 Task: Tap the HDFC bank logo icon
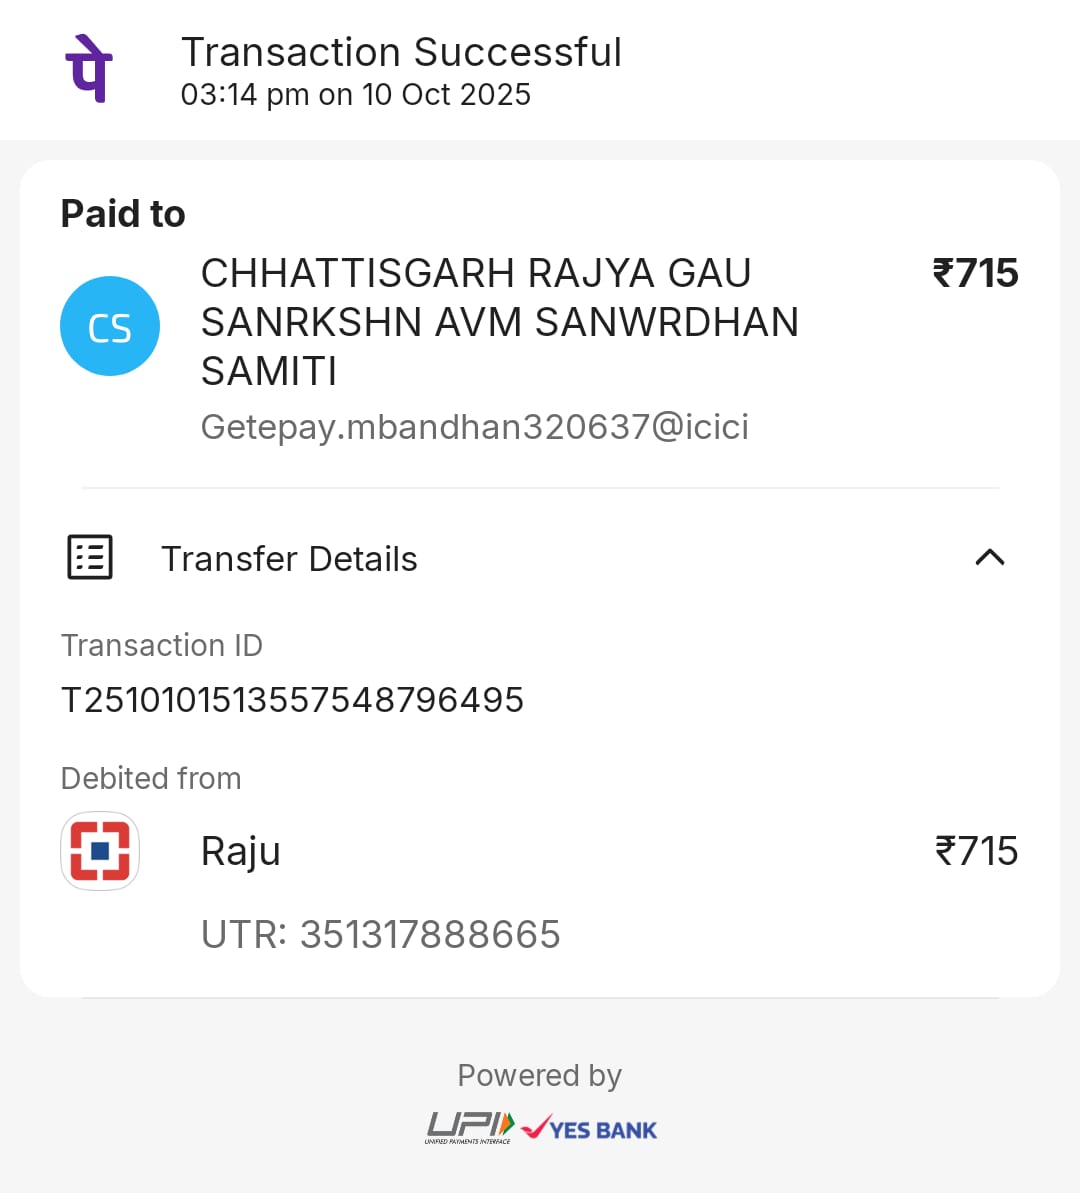tap(100, 851)
